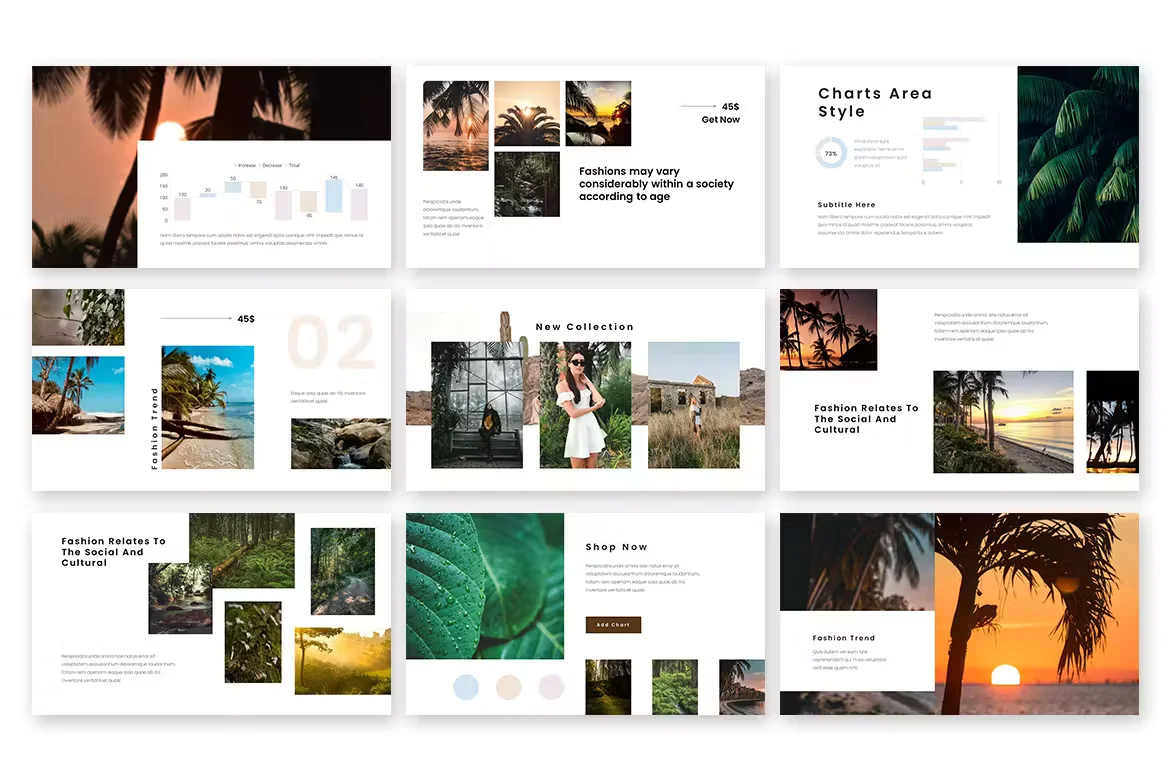Click the 145 bar in the waterfall chart

(333, 198)
